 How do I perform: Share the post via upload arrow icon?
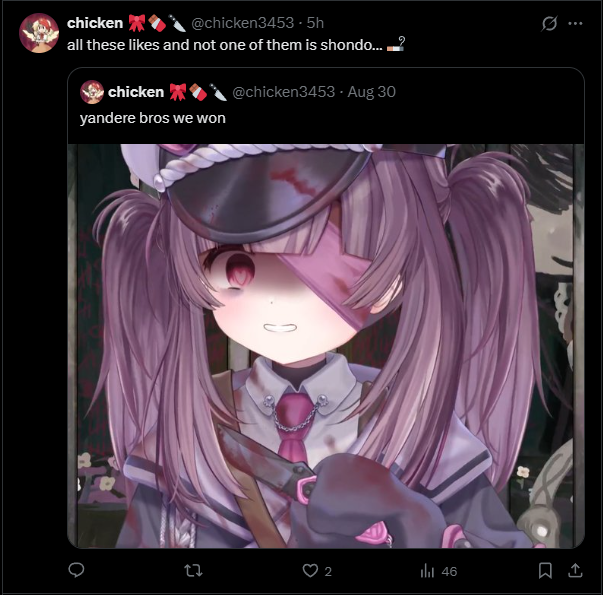click(x=575, y=570)
